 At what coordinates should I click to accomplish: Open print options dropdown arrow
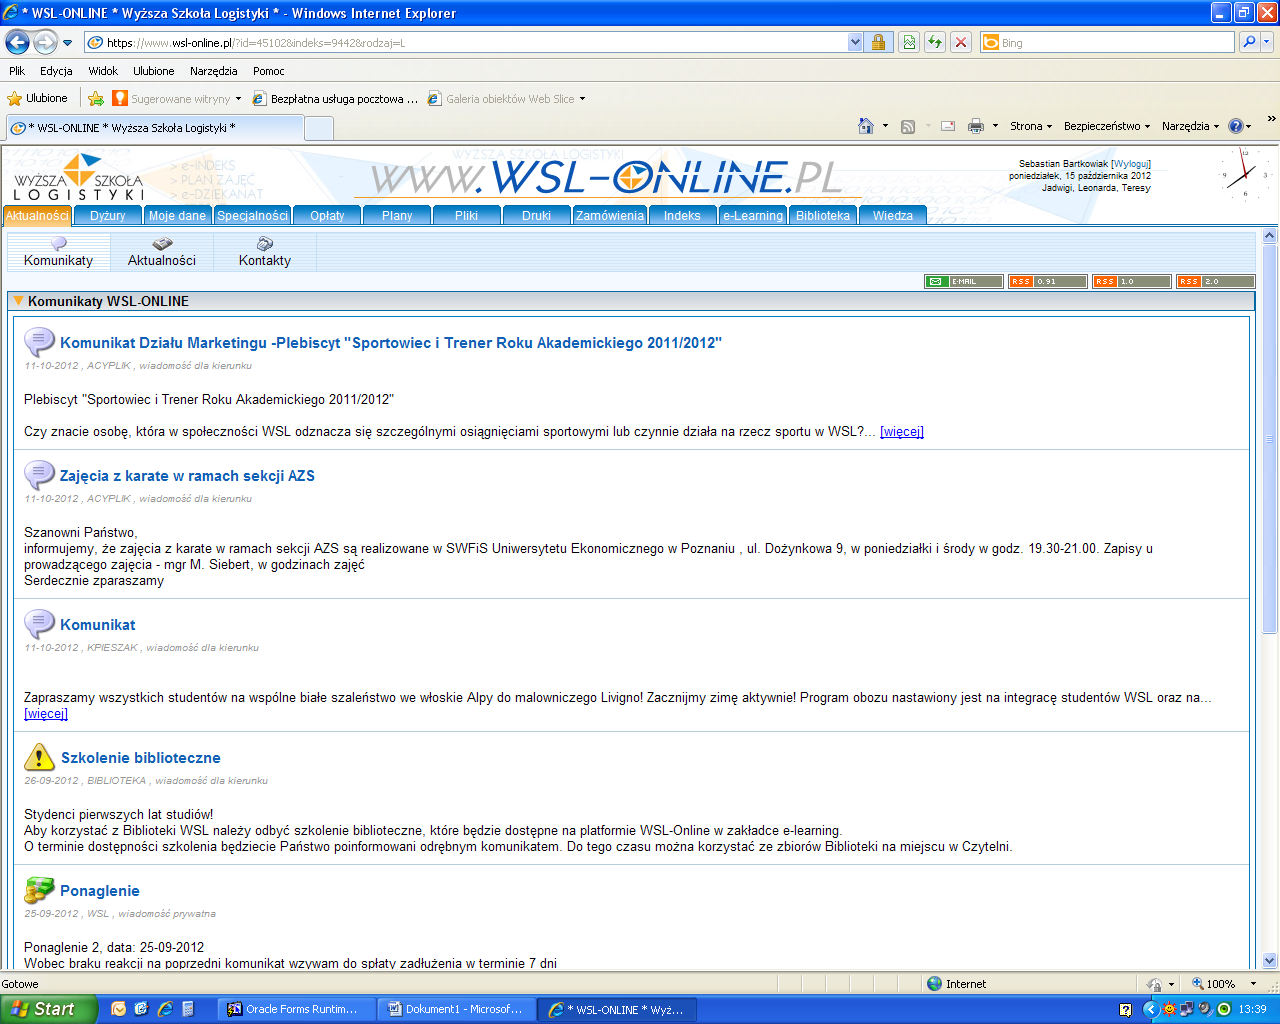pyautogui.click(x=995, y=126)
